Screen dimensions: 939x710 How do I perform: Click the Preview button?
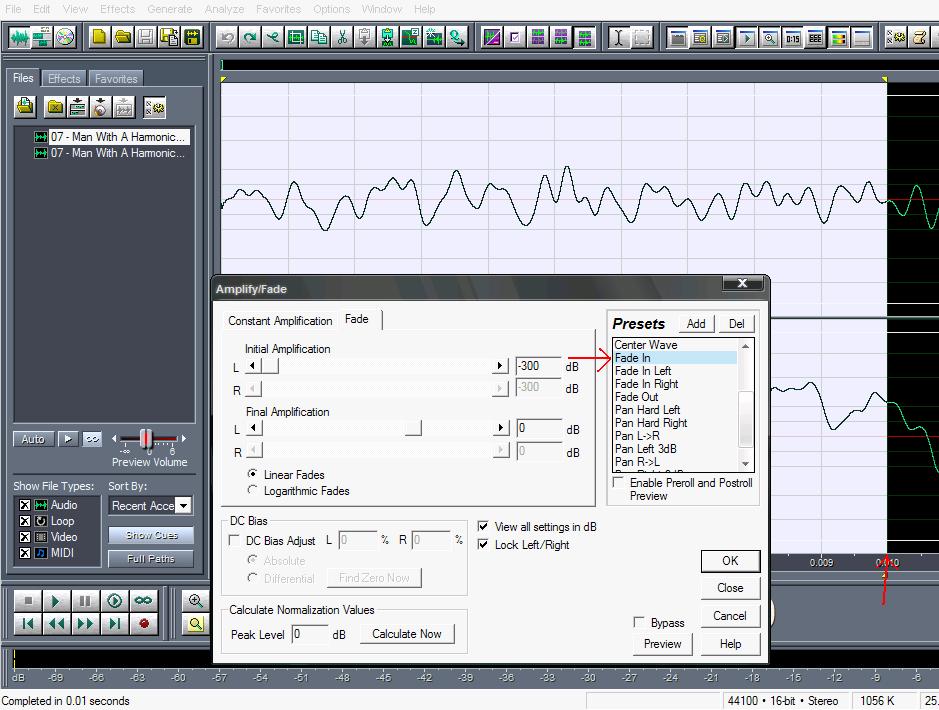pos(662,644)
